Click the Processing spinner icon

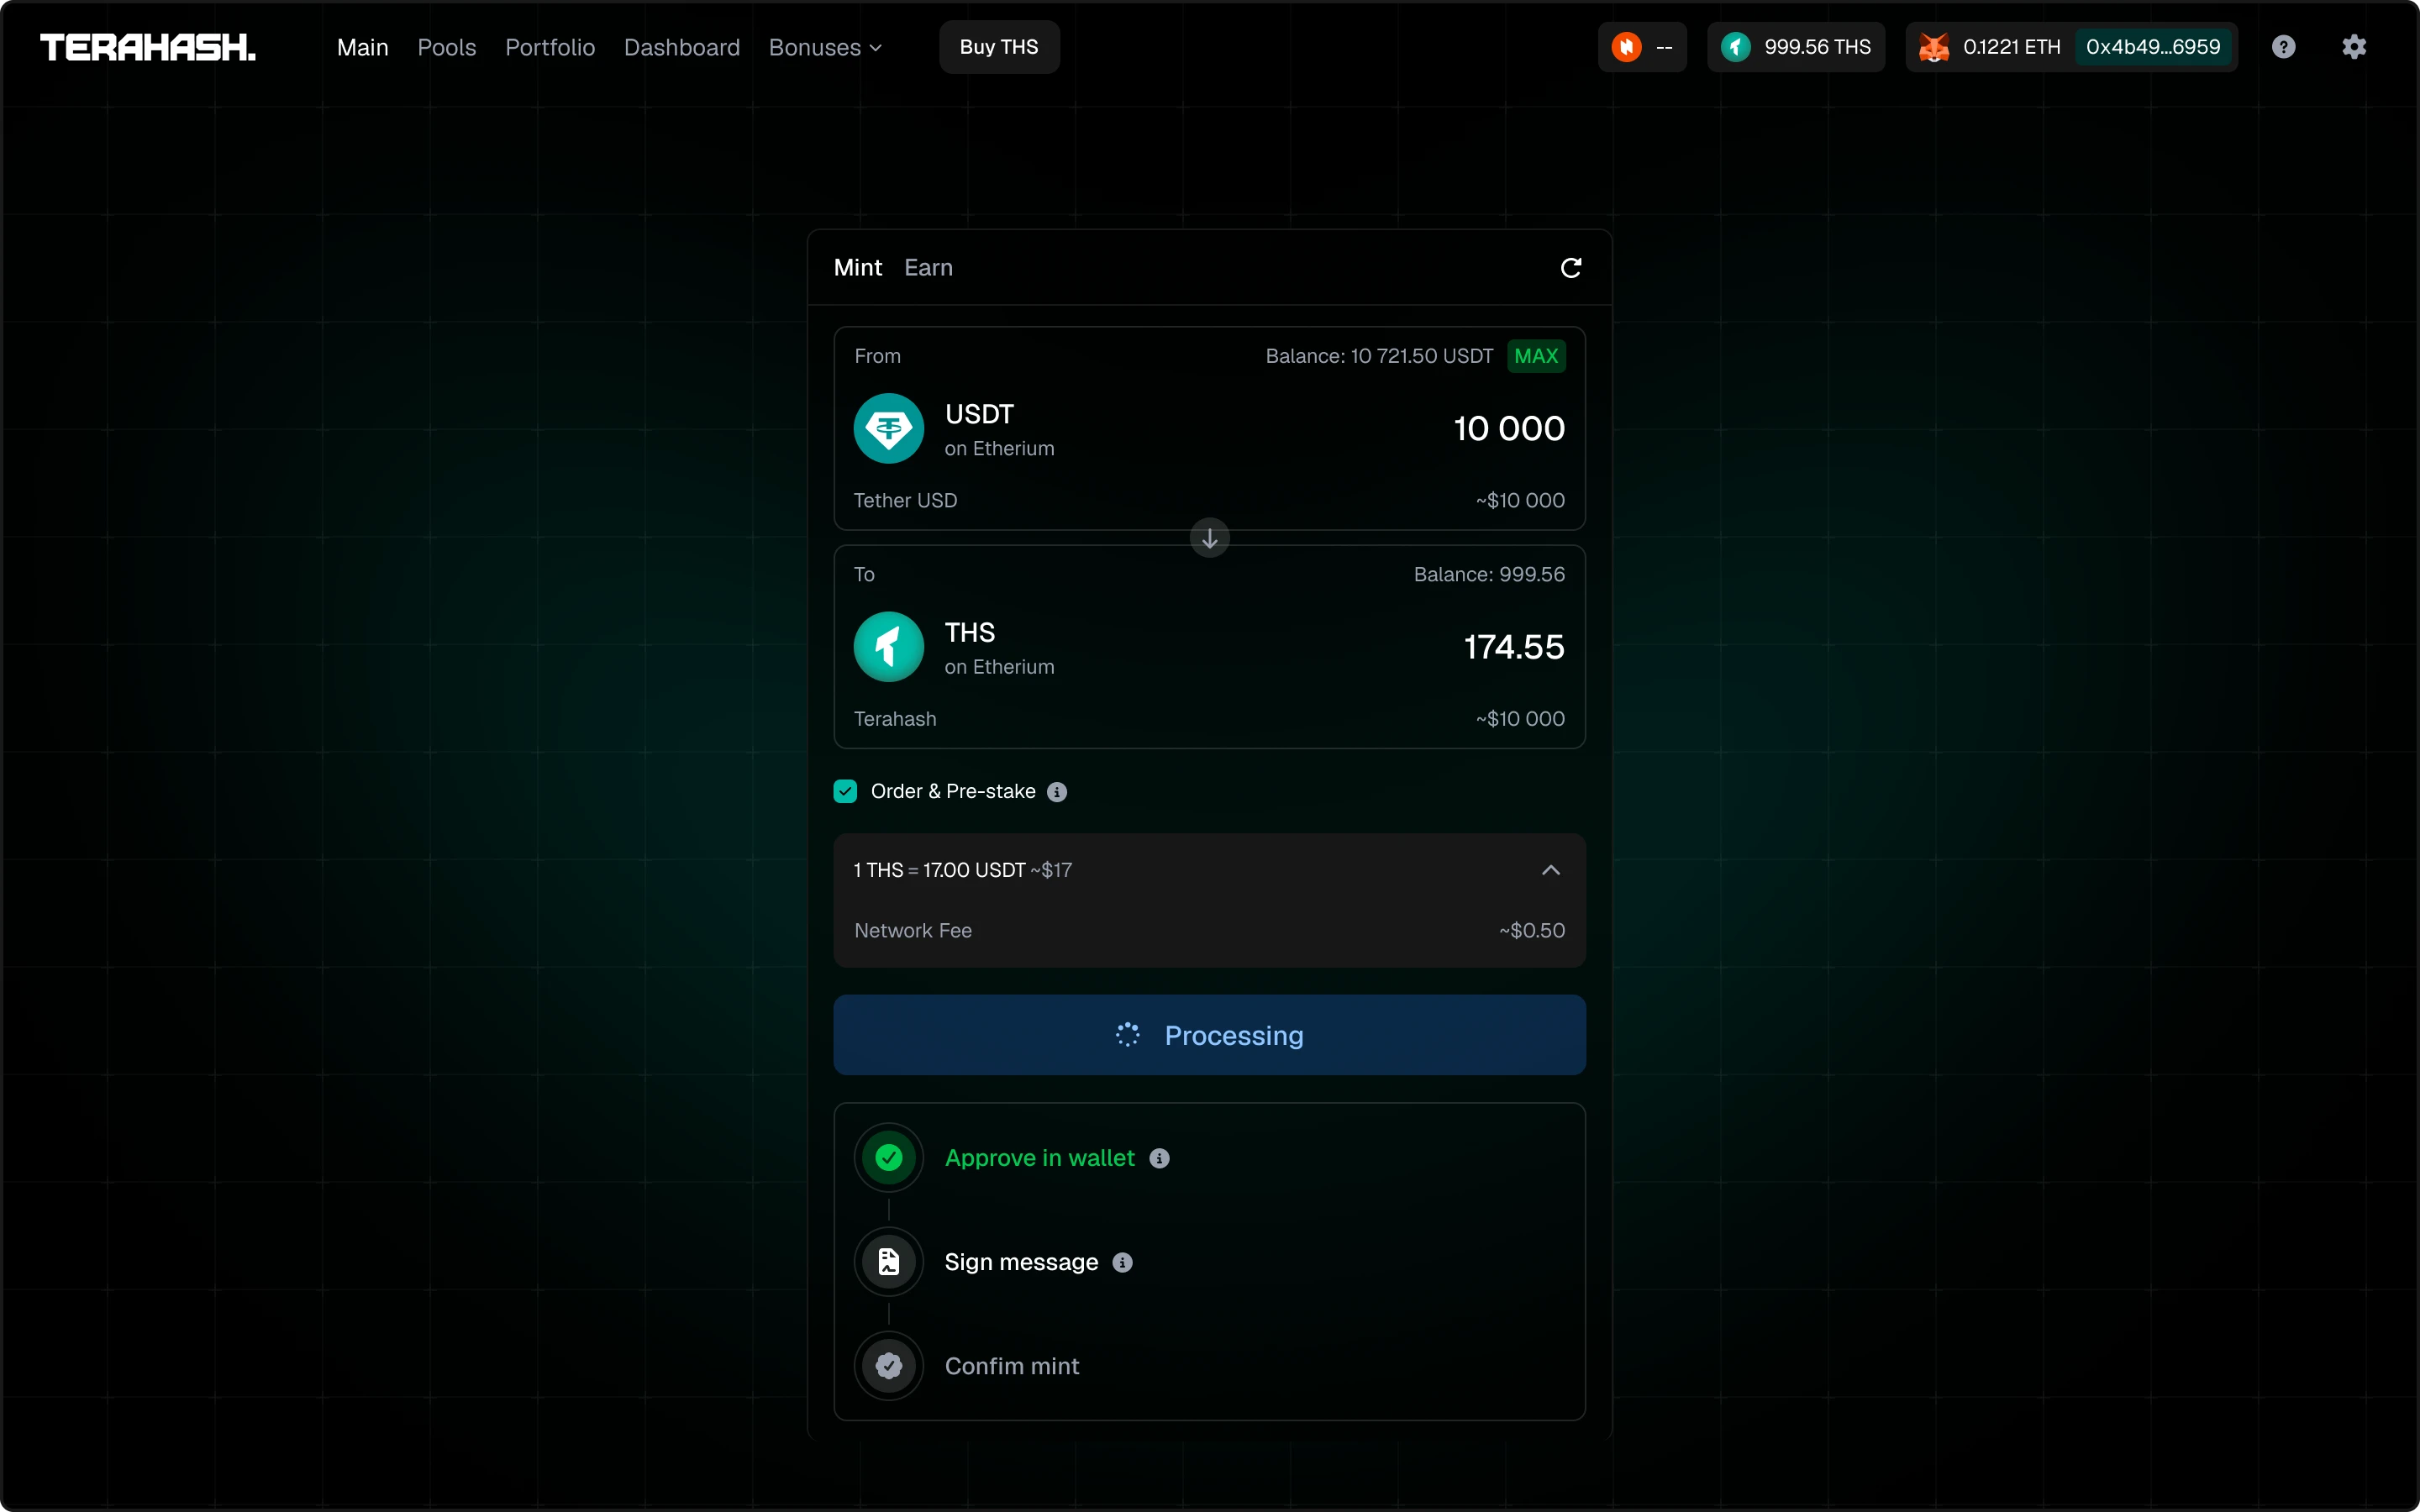(x=1127, y=1035)
